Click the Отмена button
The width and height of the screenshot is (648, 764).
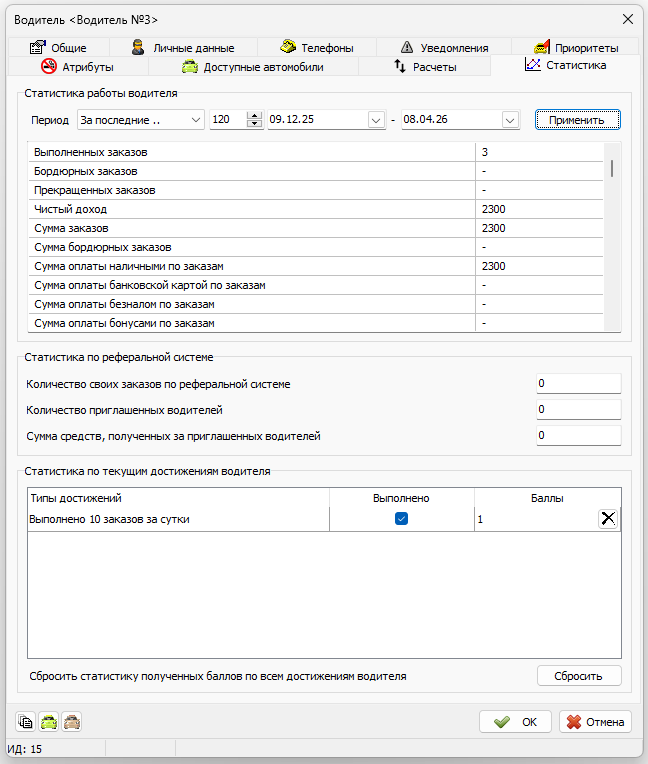(x=595, y=722)
